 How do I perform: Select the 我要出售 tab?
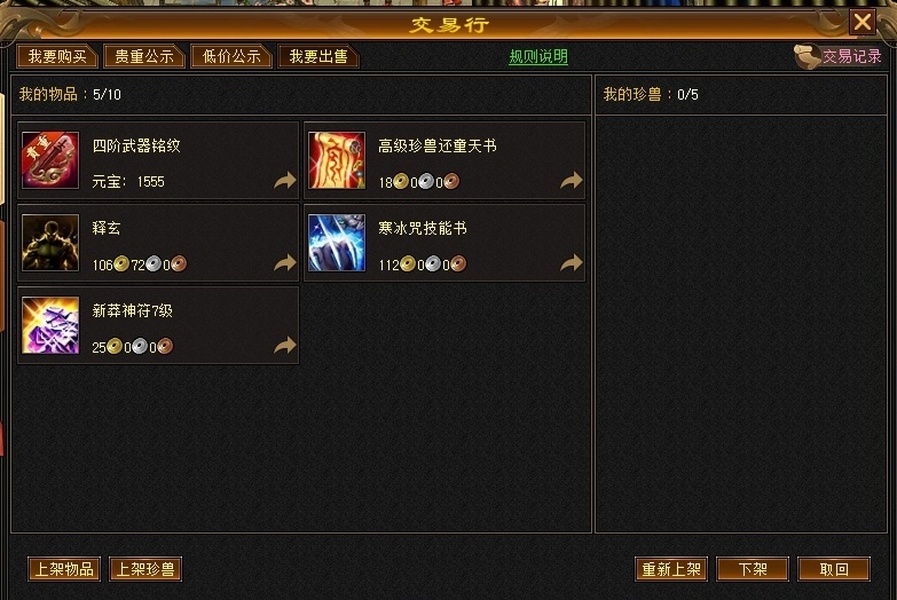pos(318,56)
